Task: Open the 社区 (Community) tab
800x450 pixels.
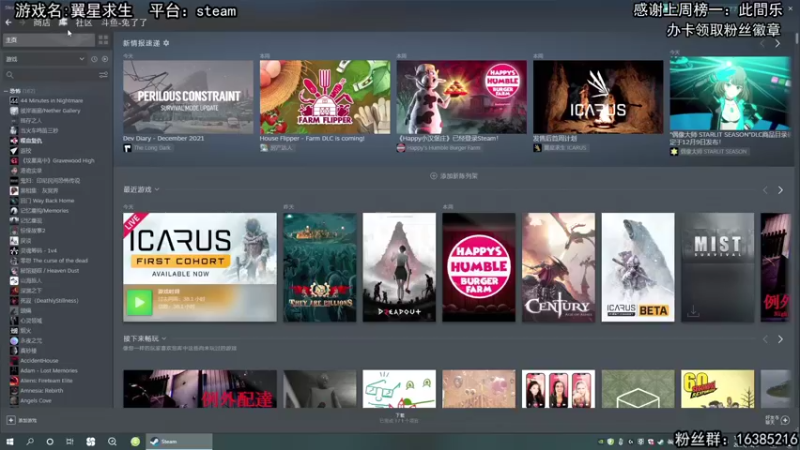Action: point(84,22)
